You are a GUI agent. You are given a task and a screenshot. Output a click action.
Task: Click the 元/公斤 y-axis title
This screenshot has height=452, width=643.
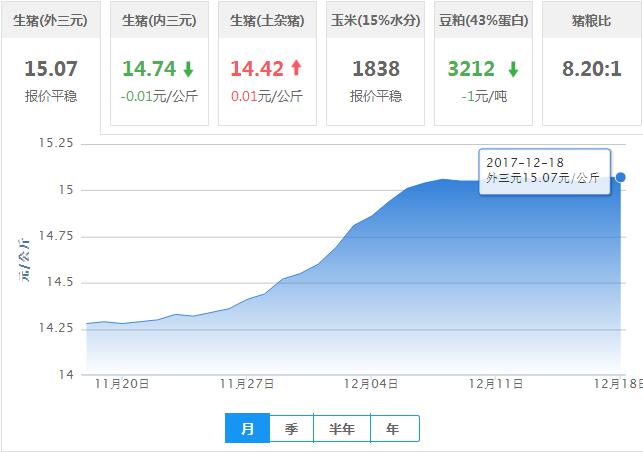coord(24,260)
